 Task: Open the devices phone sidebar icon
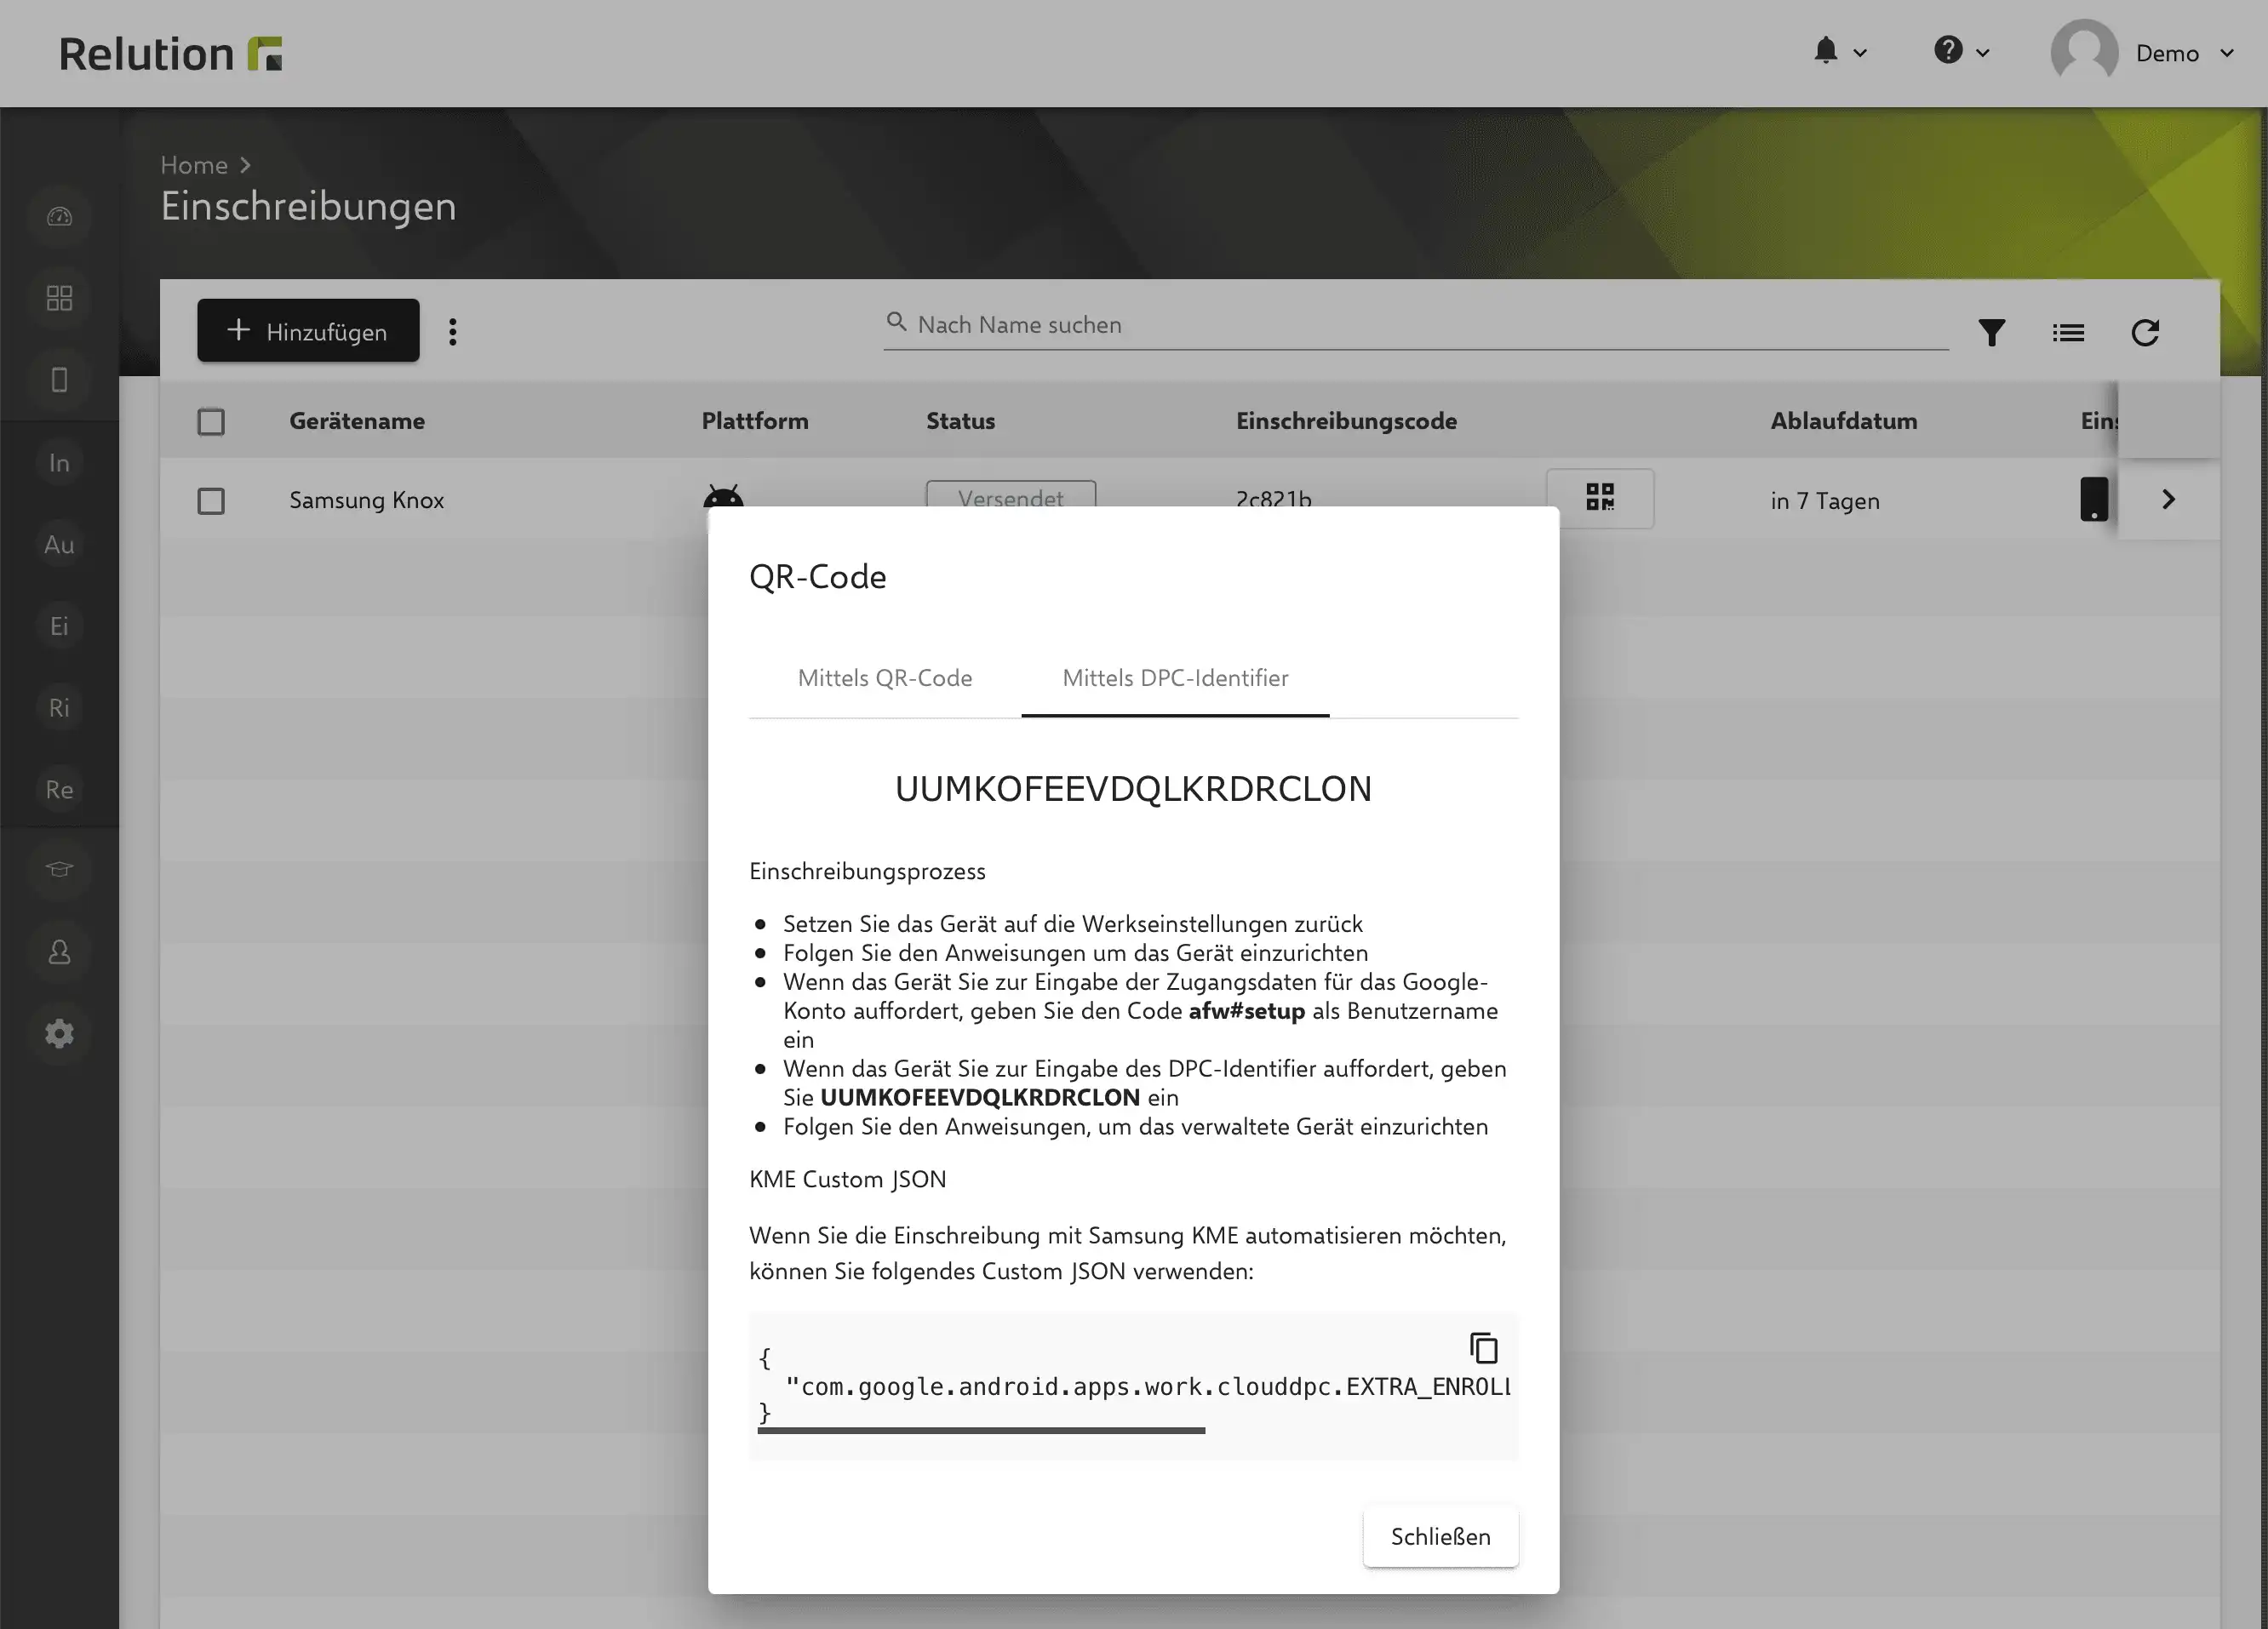(x=59, y=380)
